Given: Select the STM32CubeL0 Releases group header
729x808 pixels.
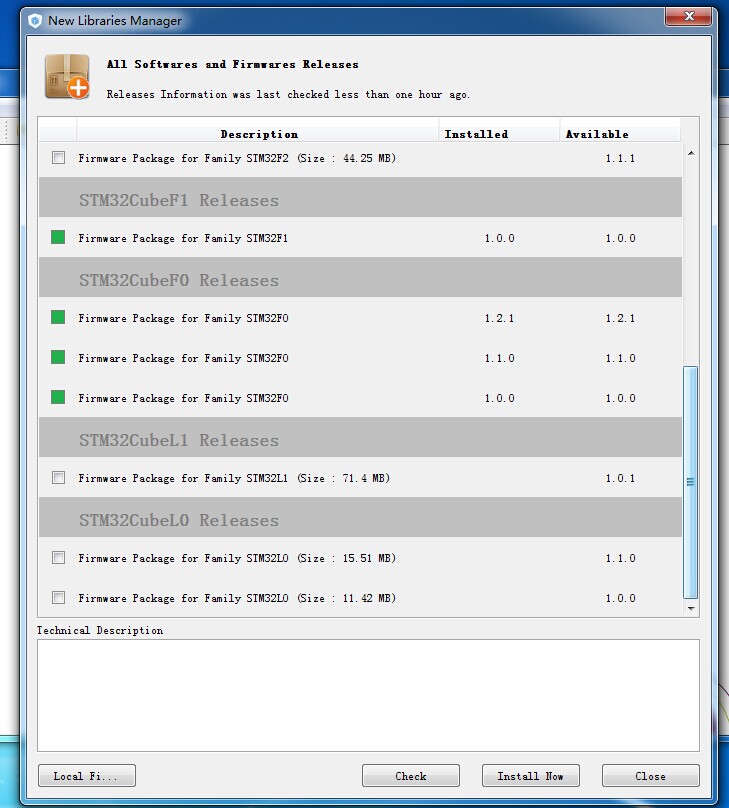Looking at the screenshot, I should coord(360,517).
